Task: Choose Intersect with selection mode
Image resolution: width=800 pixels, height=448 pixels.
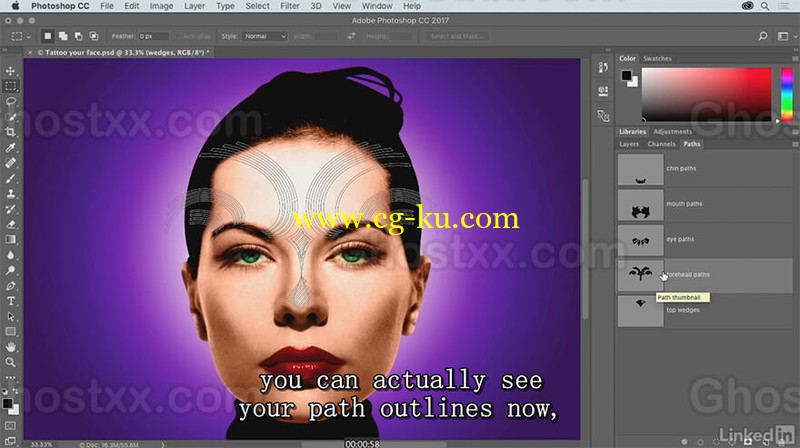Action: (94, 36)
